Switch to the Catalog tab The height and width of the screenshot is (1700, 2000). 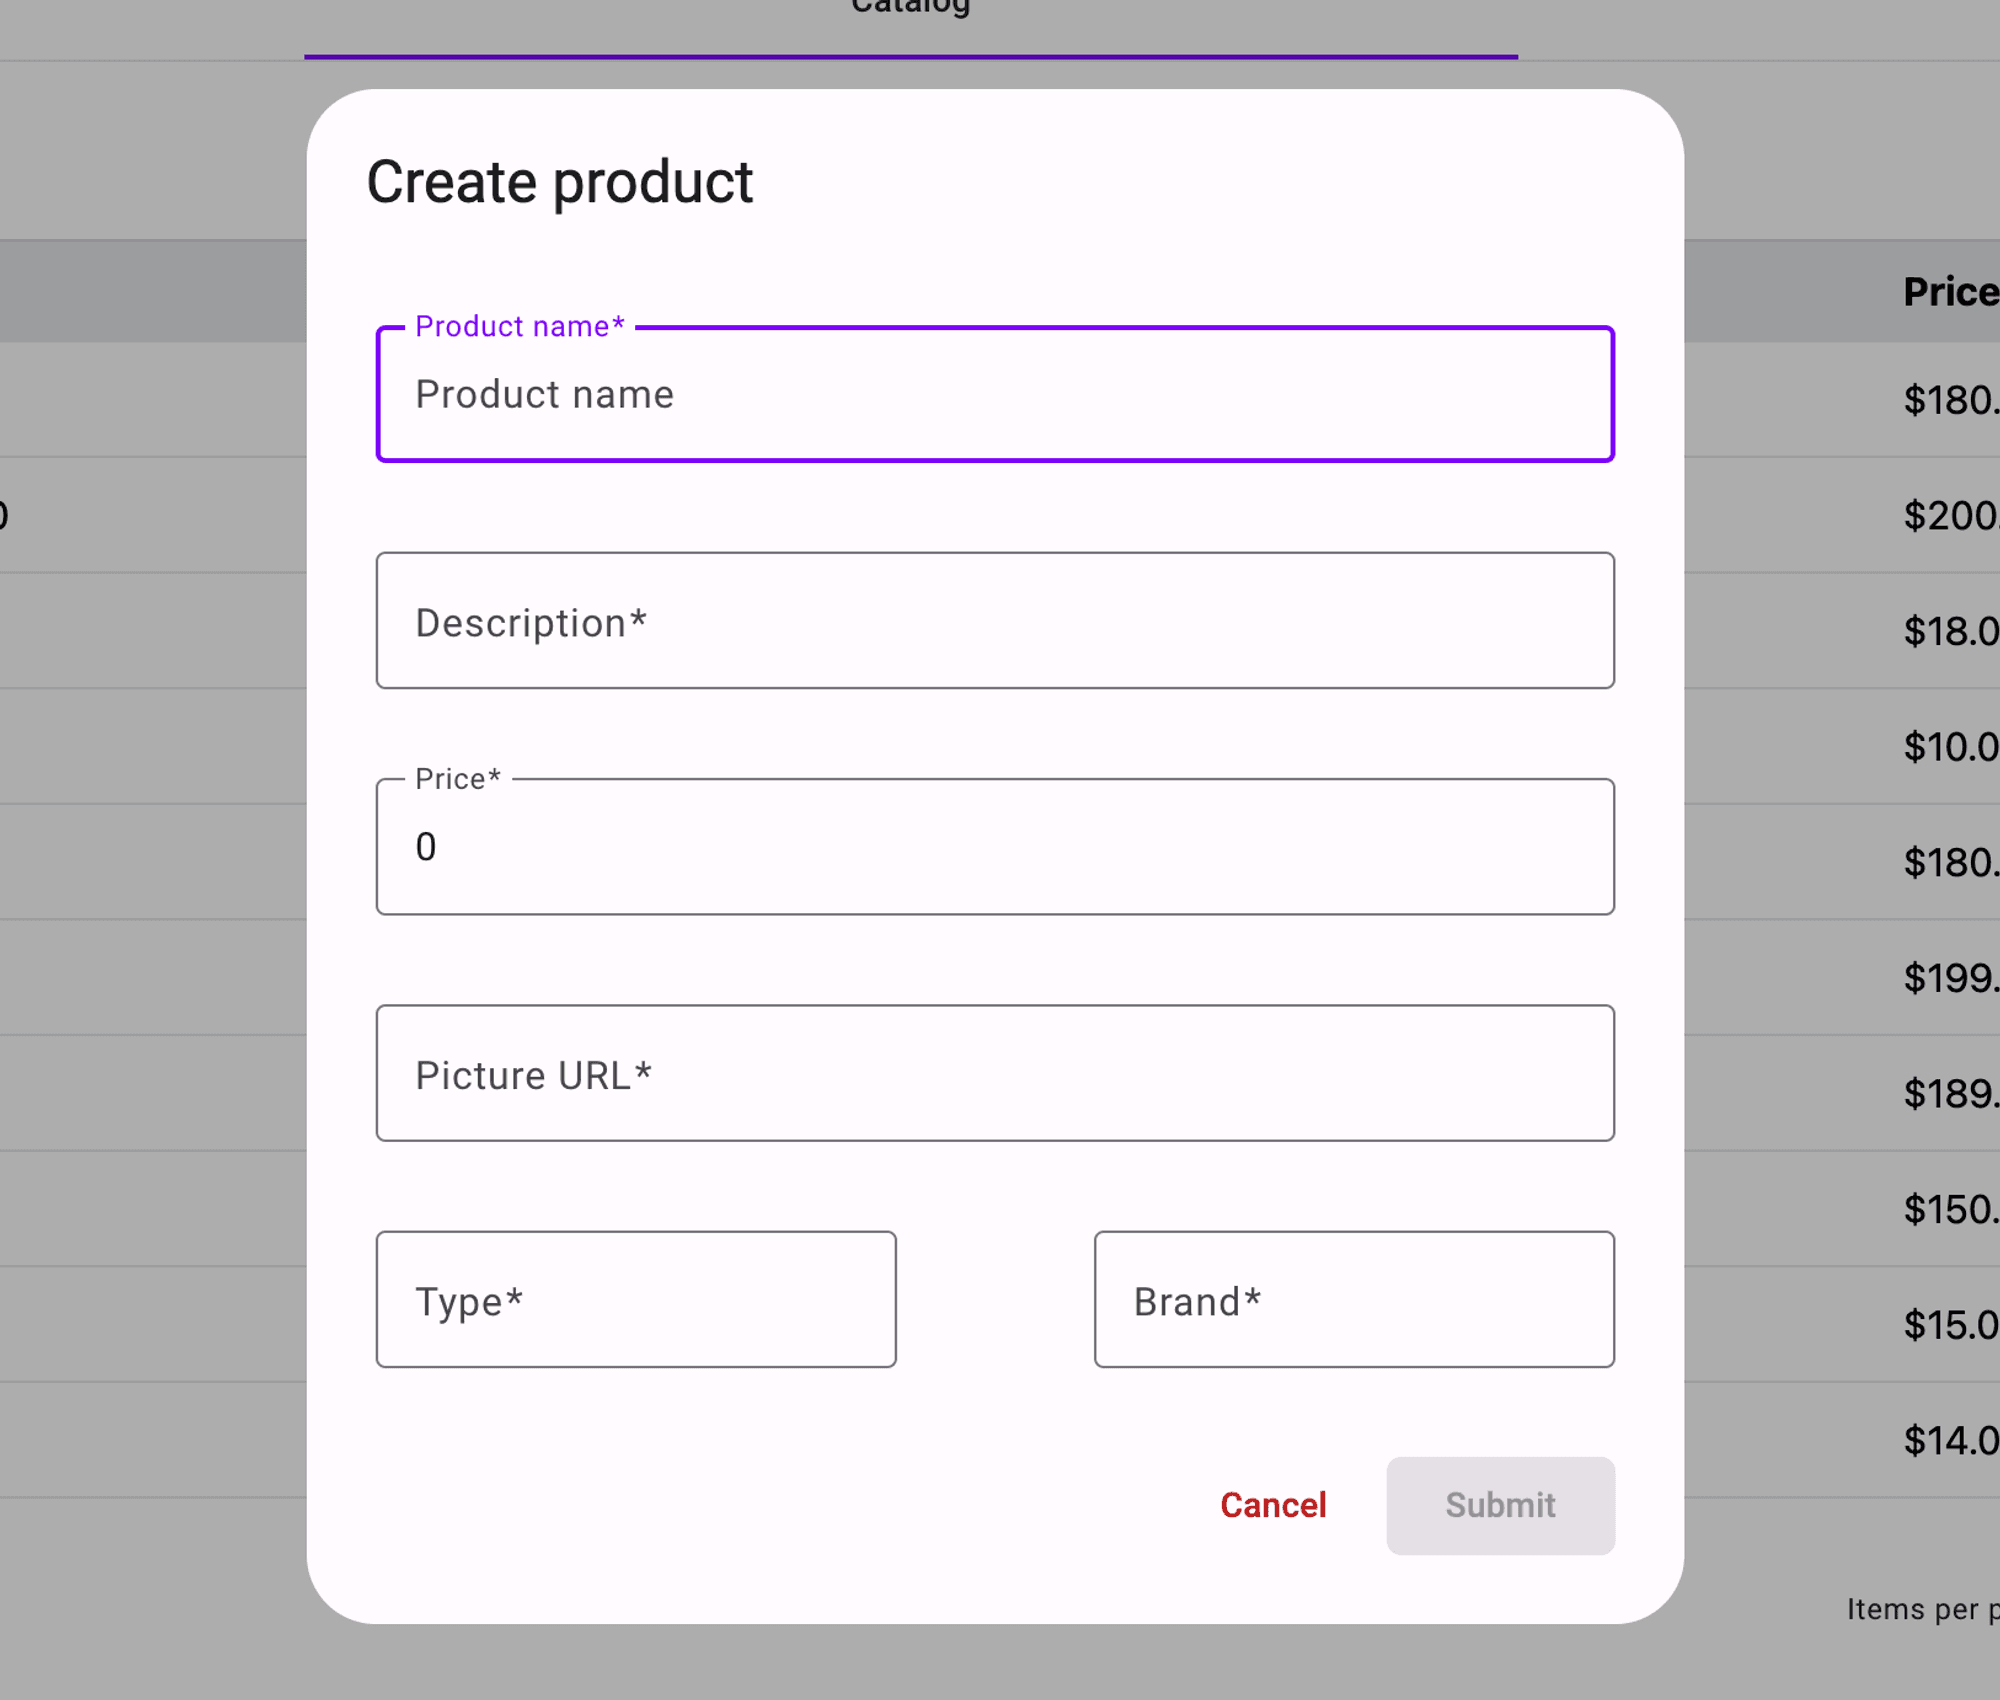click(x=910, y=10)
